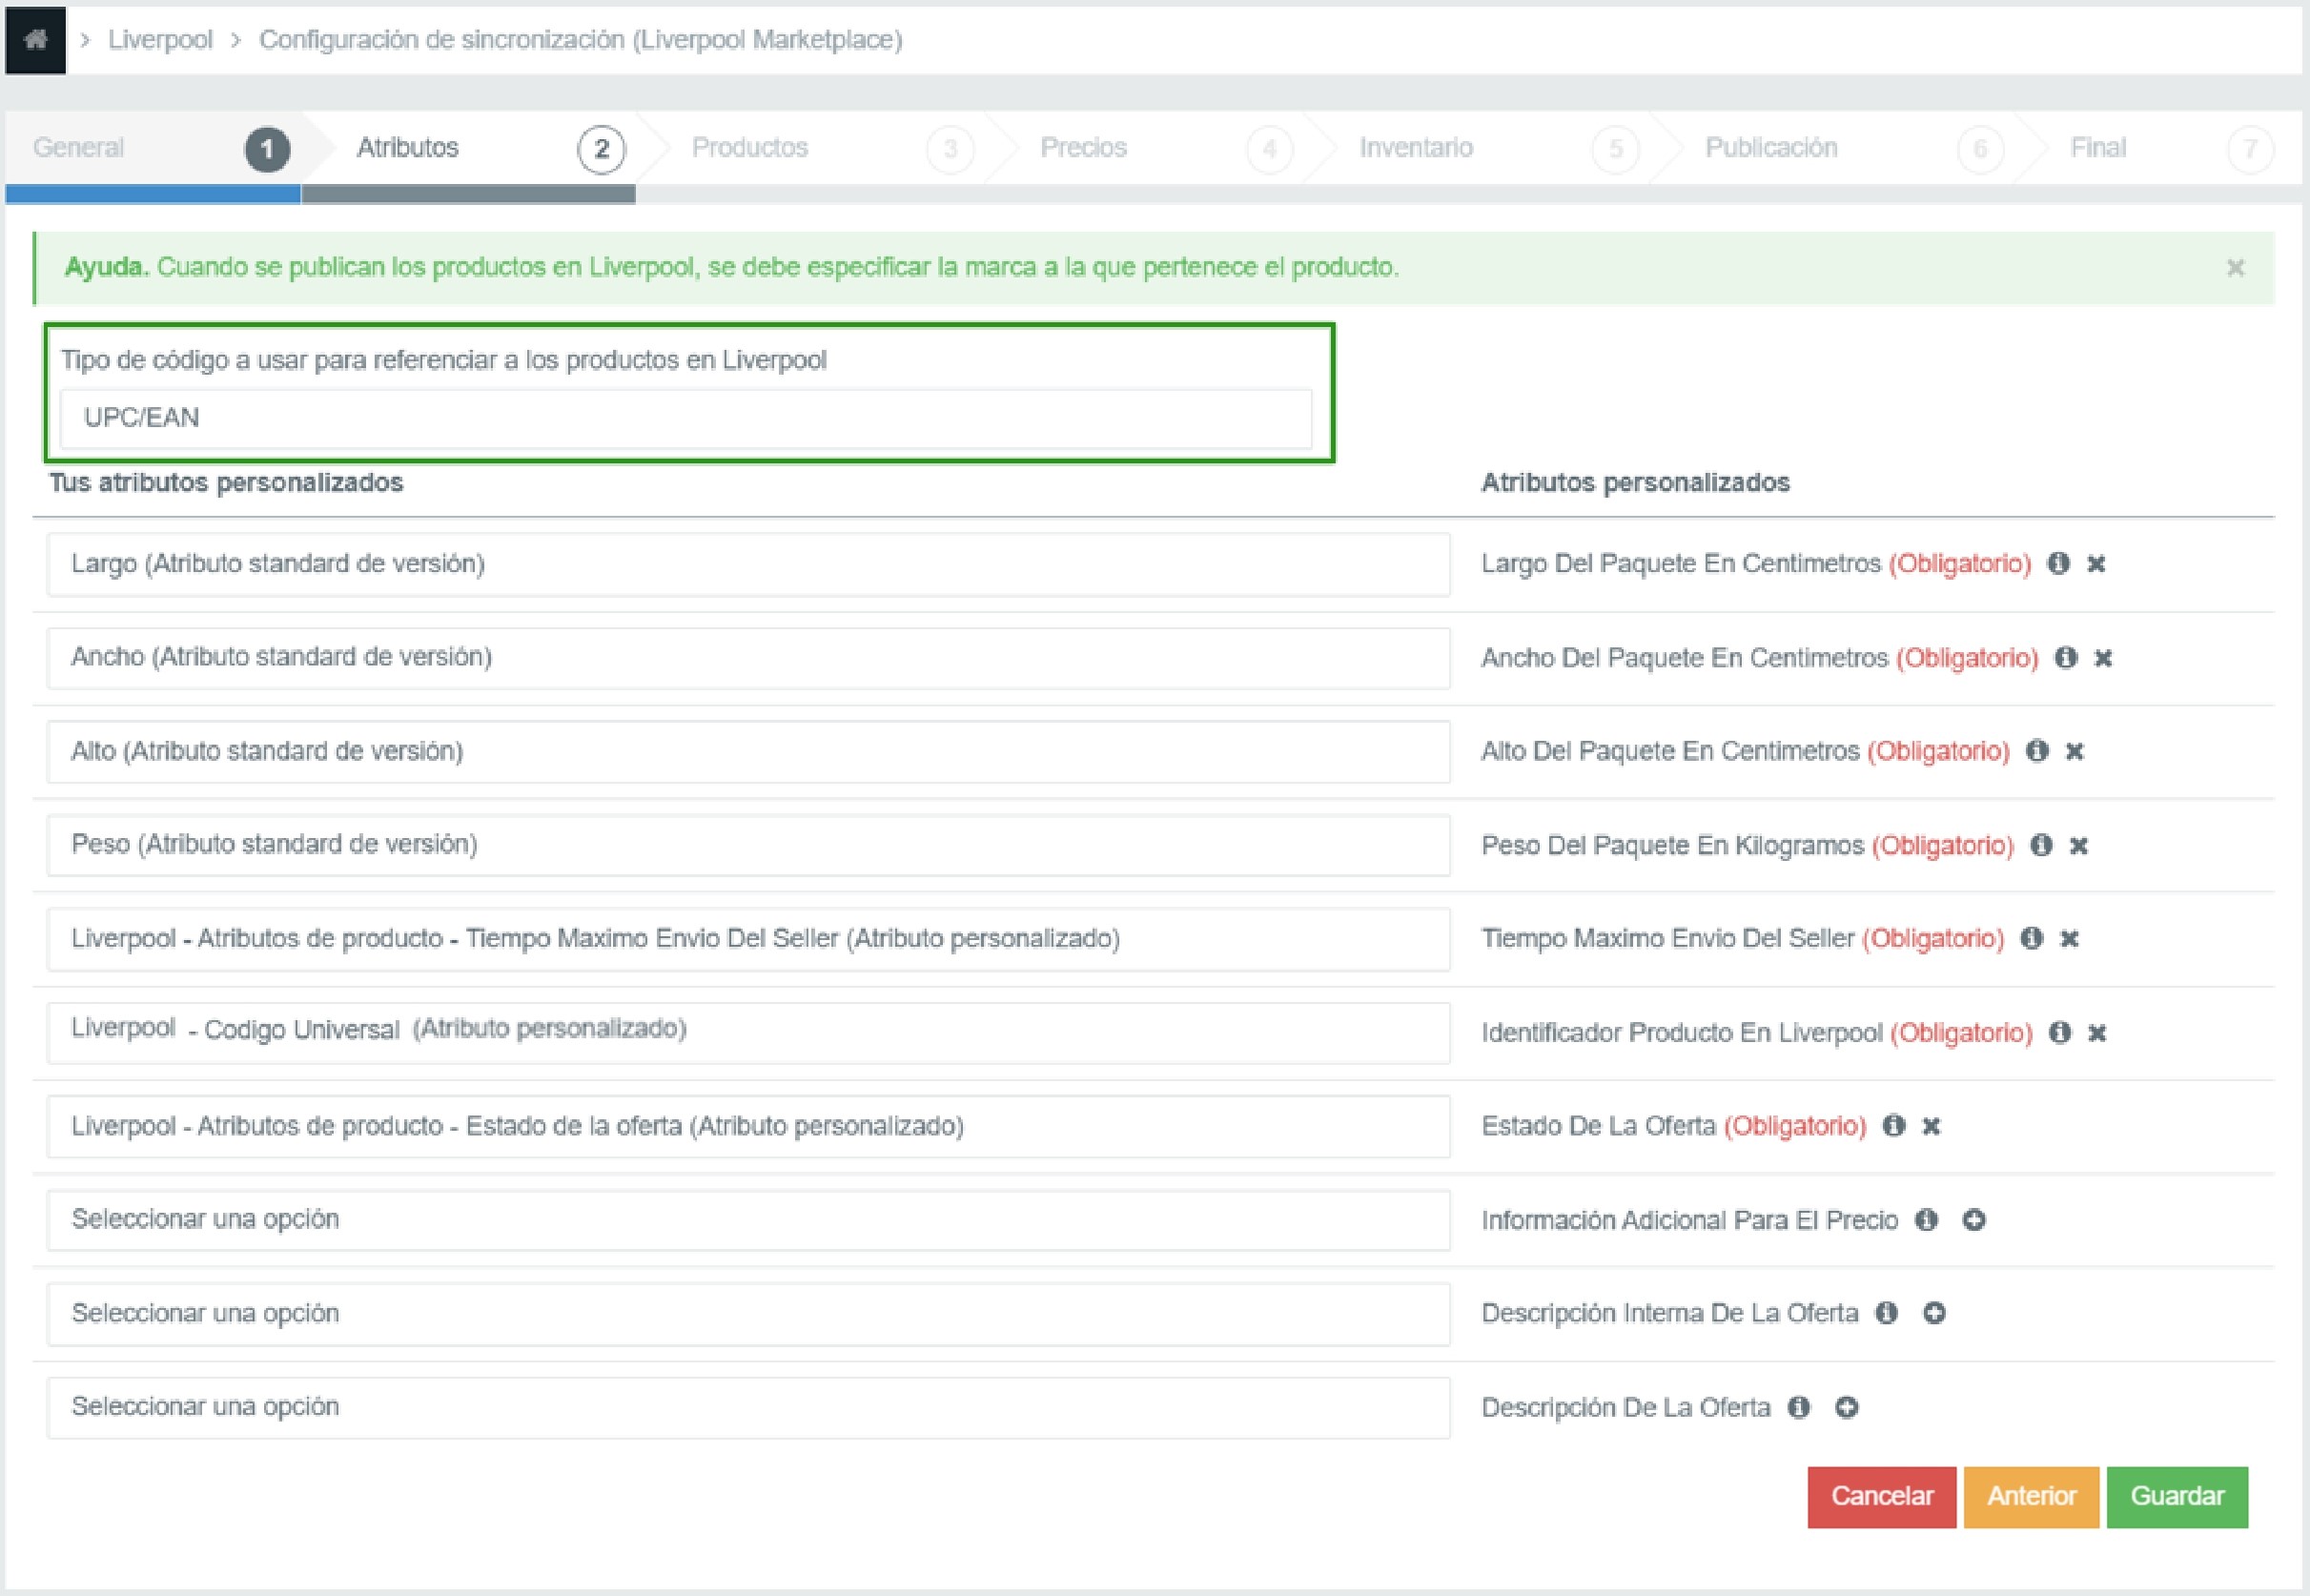Open the Tiempo Maximo Envio Del Seller dropdown

[748, 939]
